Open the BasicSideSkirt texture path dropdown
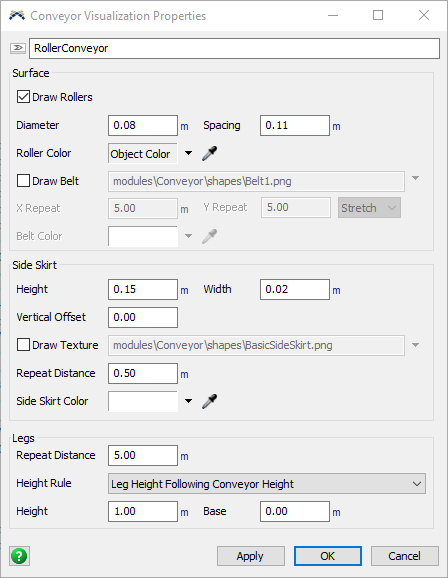448x578 pixels. [416, 345]
